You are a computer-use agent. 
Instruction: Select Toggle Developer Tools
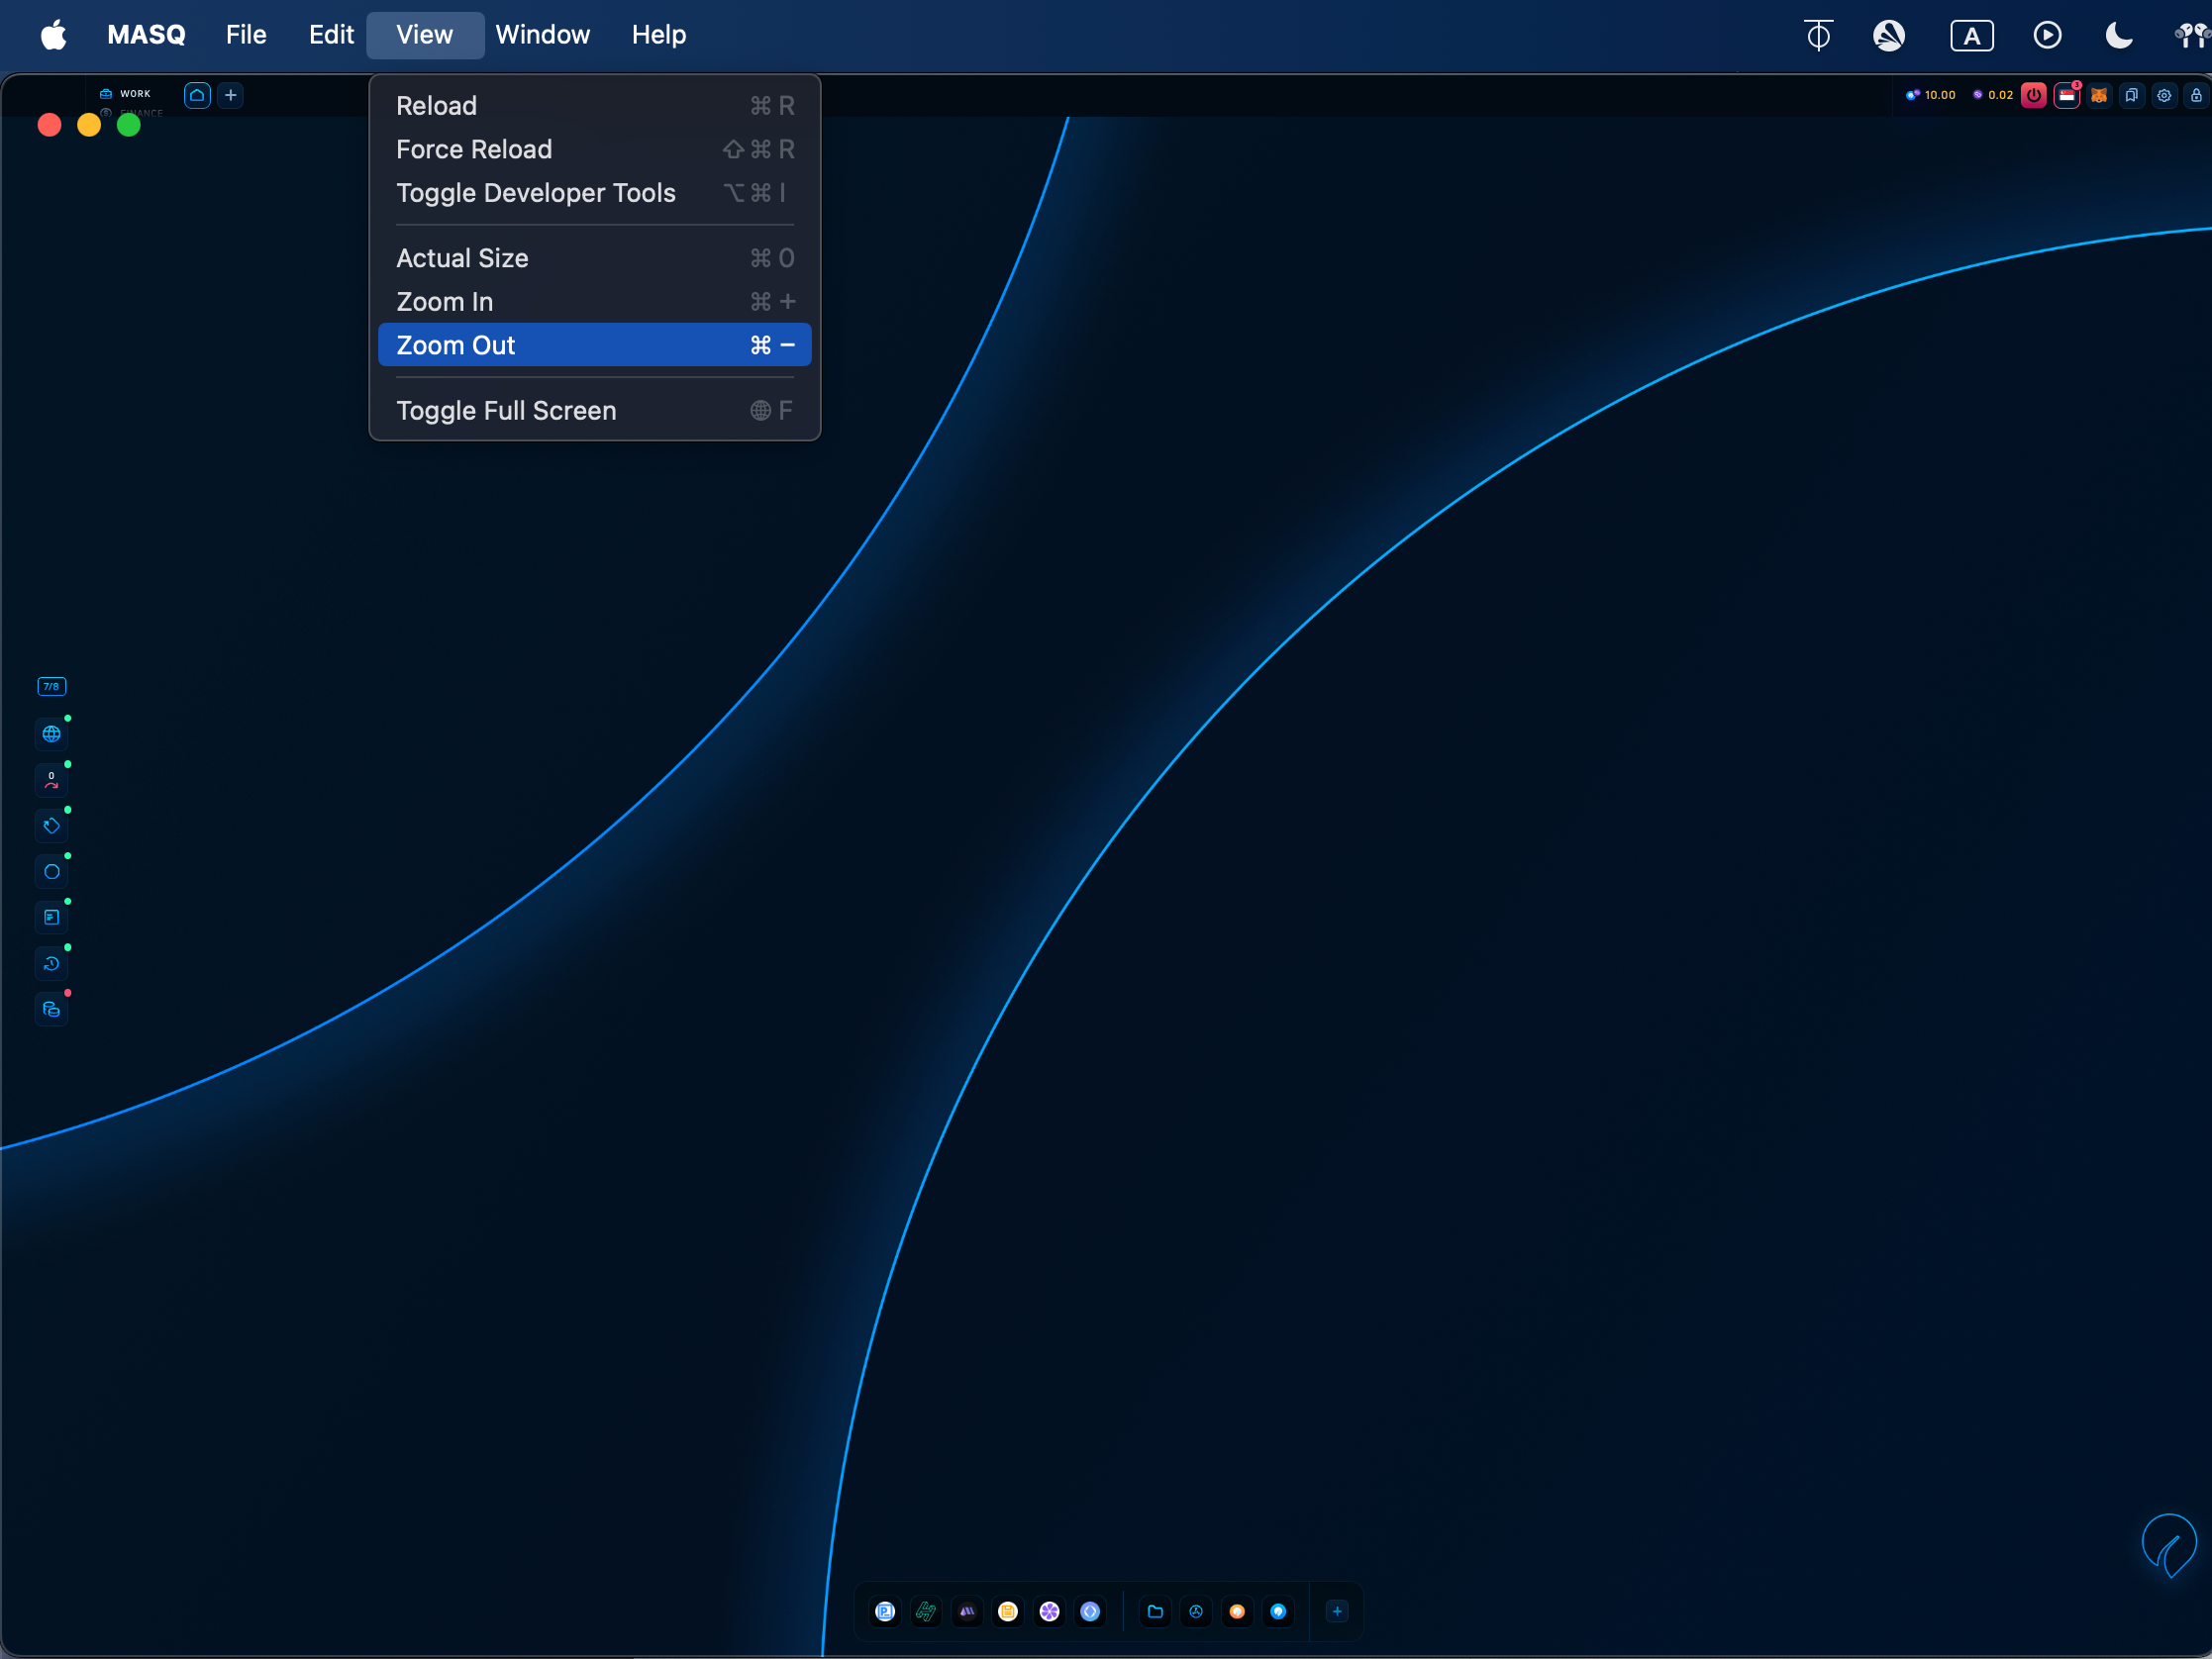click(594, 192)
